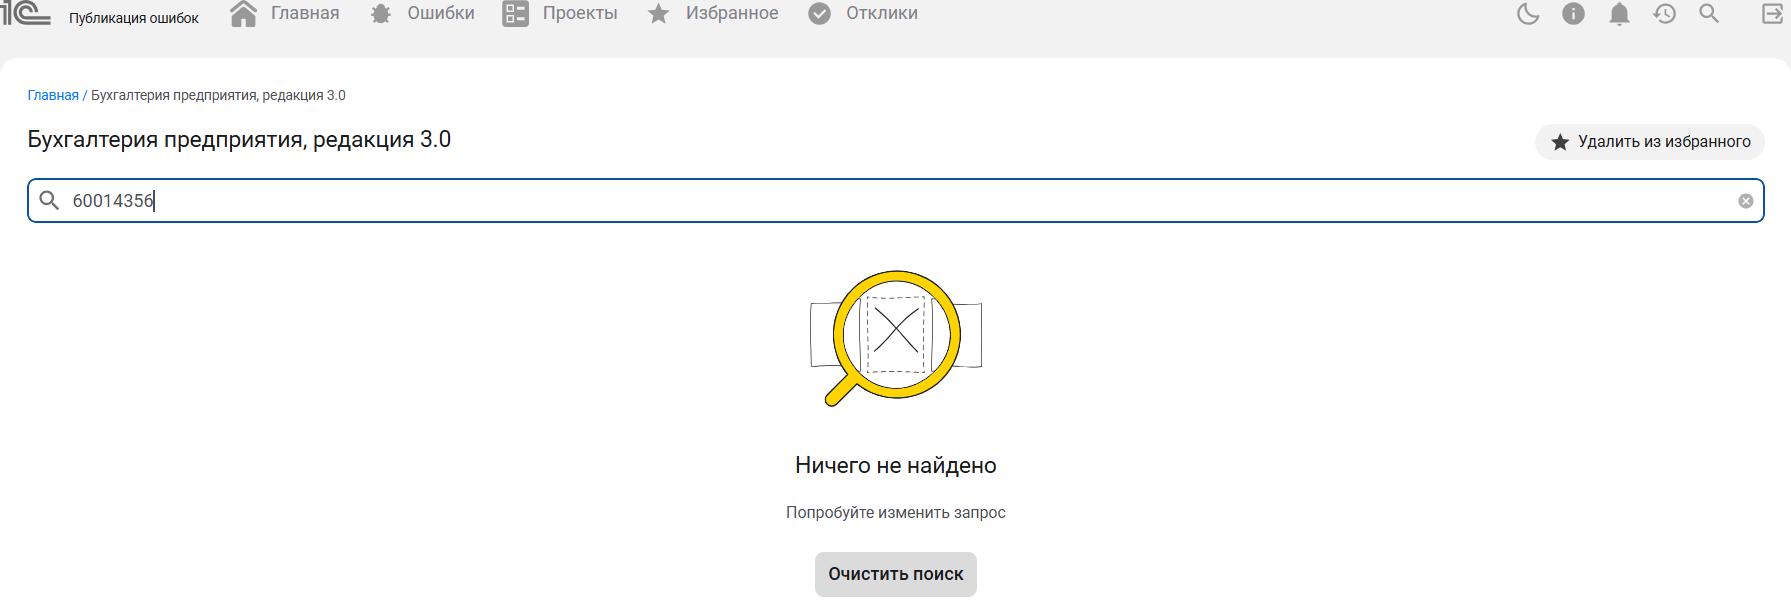This screenshot has height=612, width=1791.
Task: Click the Ничего не найдено message
Action: pyautogui.click(x=896, y=465)
